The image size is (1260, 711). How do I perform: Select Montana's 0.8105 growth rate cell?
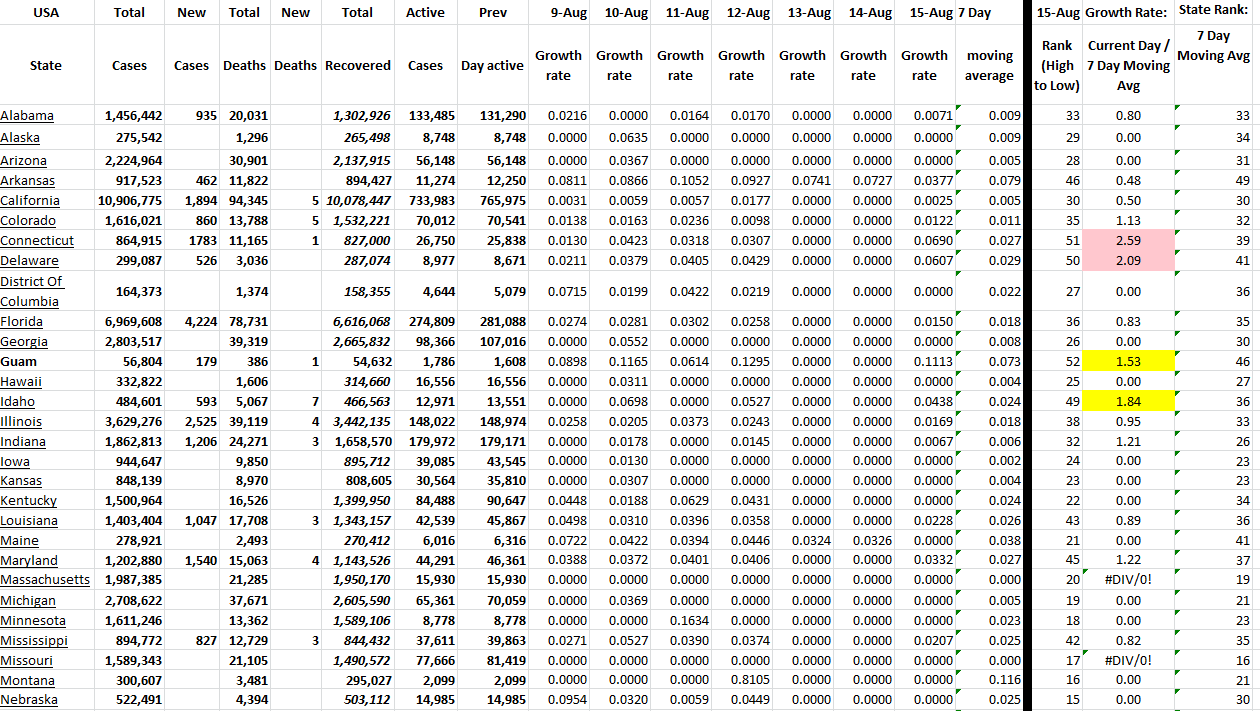pyautogui.click(x=741, y=680)
